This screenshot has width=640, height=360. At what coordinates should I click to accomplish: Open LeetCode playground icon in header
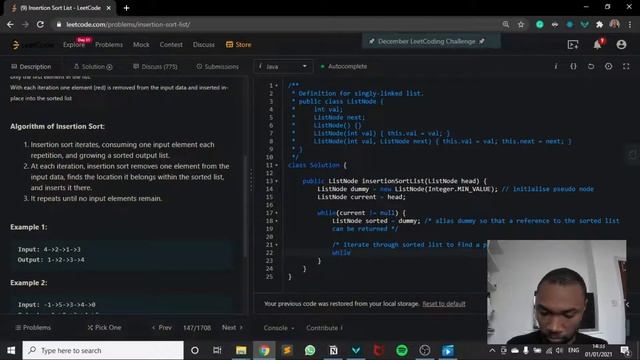(573, 44)
